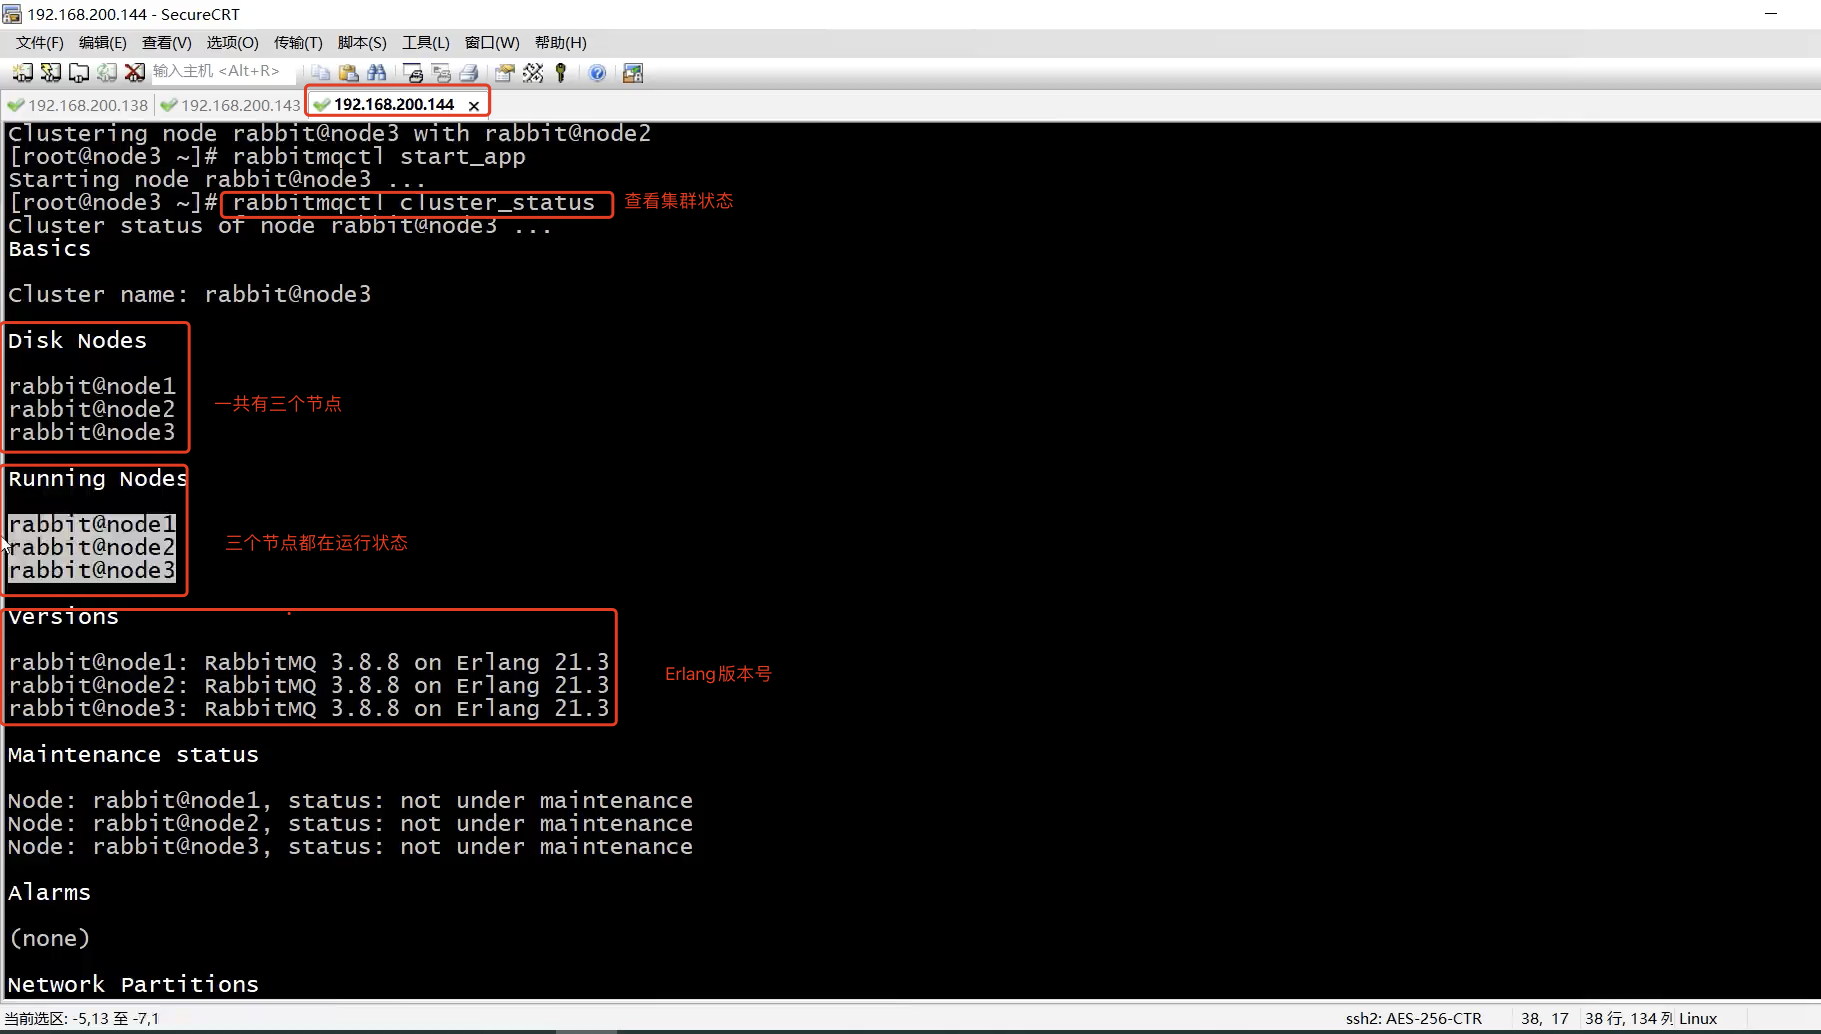Screen dimensions: 1821x1034
Task: Click 'rabbit@node2: RabbitMQ 3.8.8' version line
Action: (309, 685)
